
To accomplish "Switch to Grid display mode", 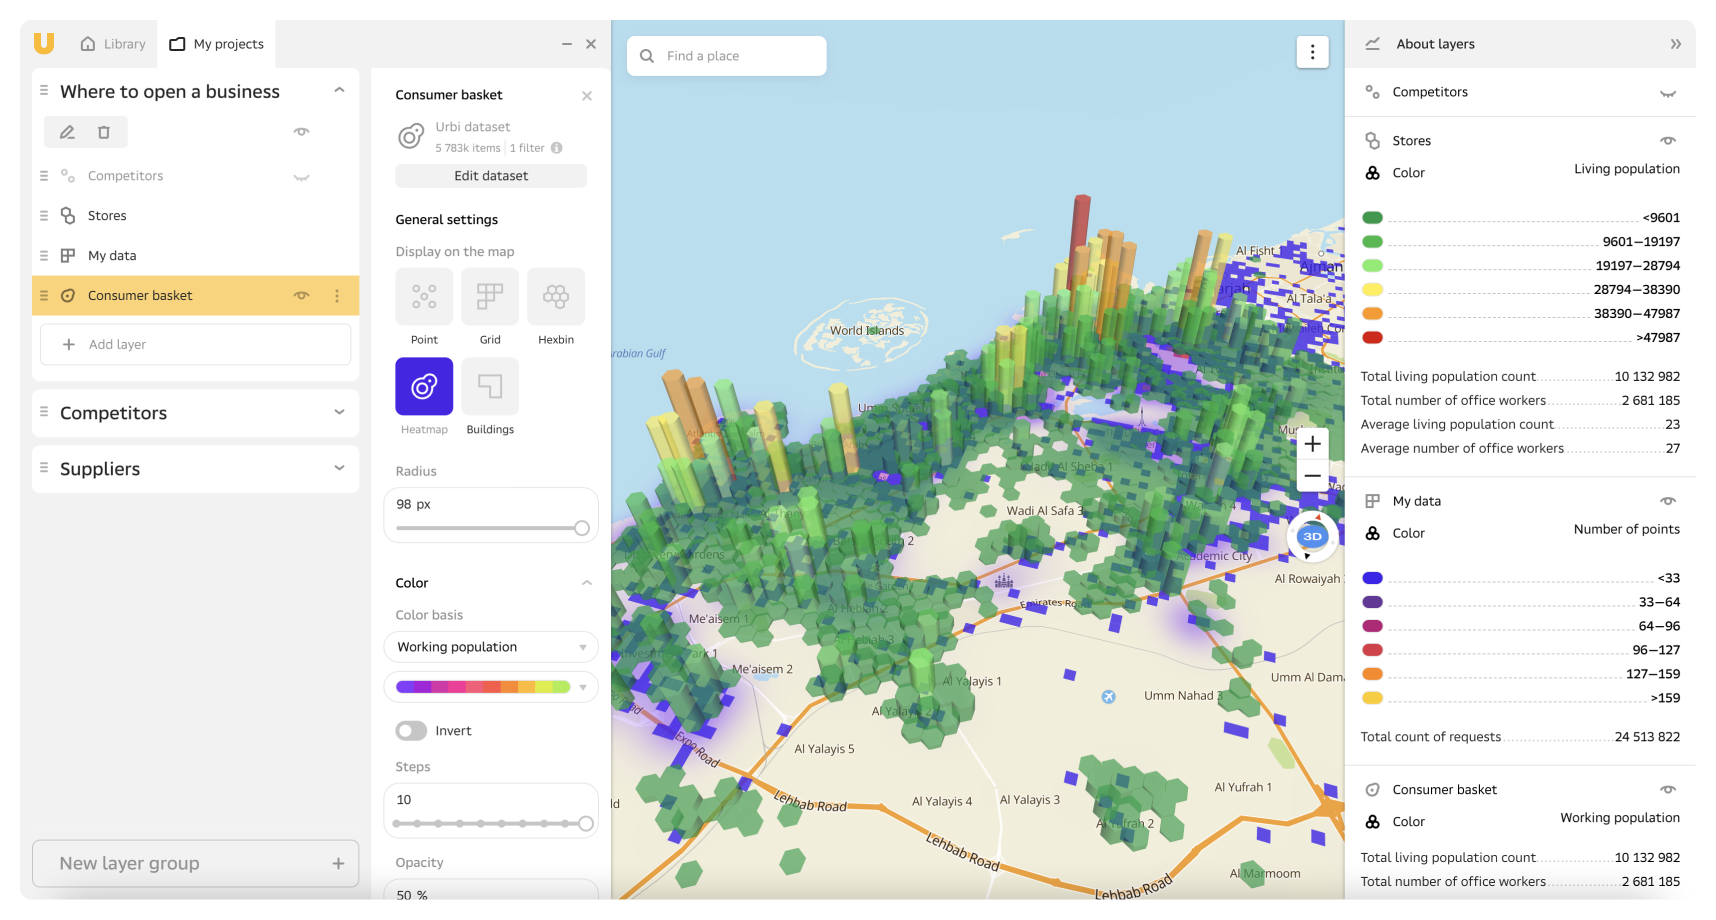I will pos(490,297).
